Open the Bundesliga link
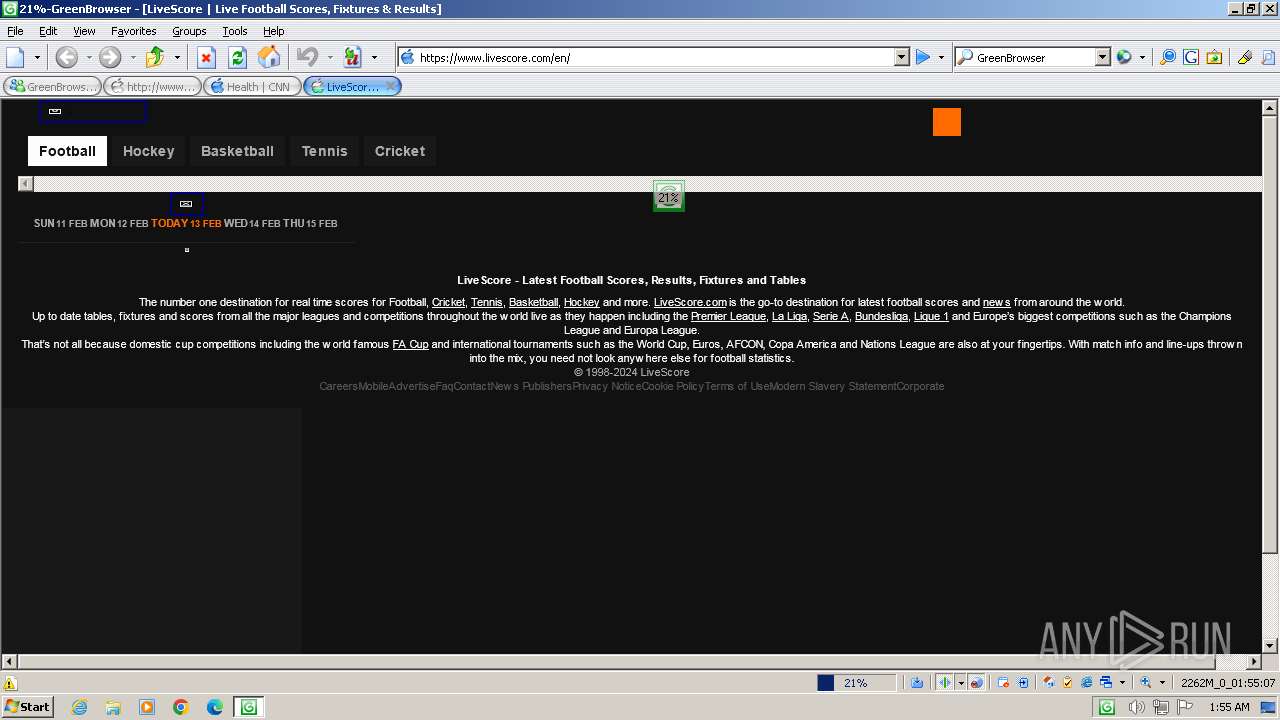Screen dimensions: 1280x720 coord(881,316)
